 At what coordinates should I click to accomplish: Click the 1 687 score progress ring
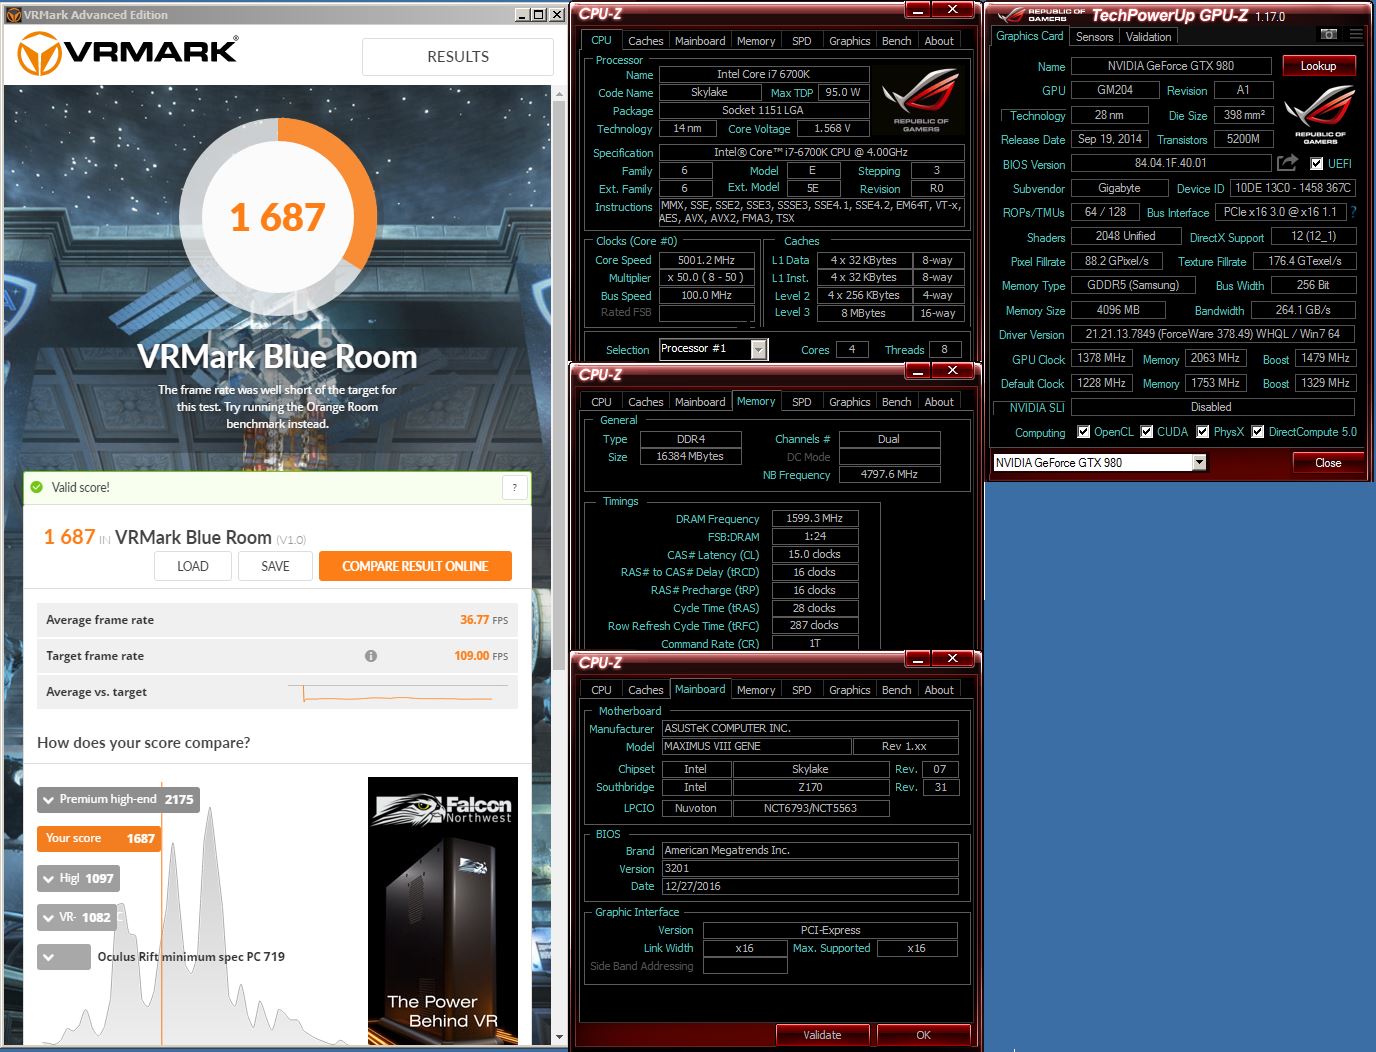click(x=278, y=217)
